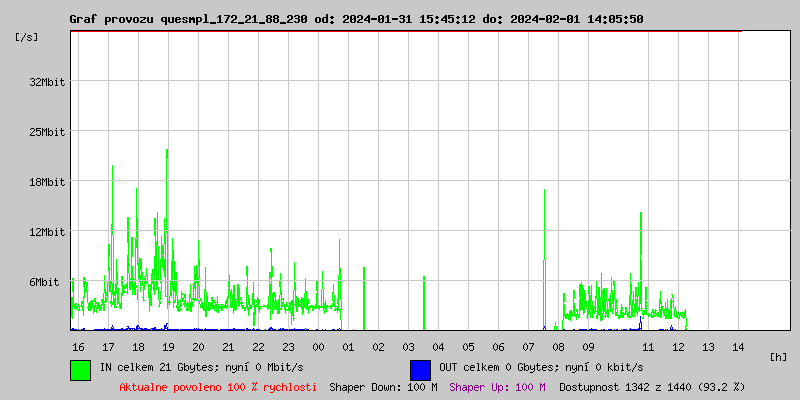800x400 pixels.
Task: Click the green IN legend color square
Action: (x=80, y=369)
